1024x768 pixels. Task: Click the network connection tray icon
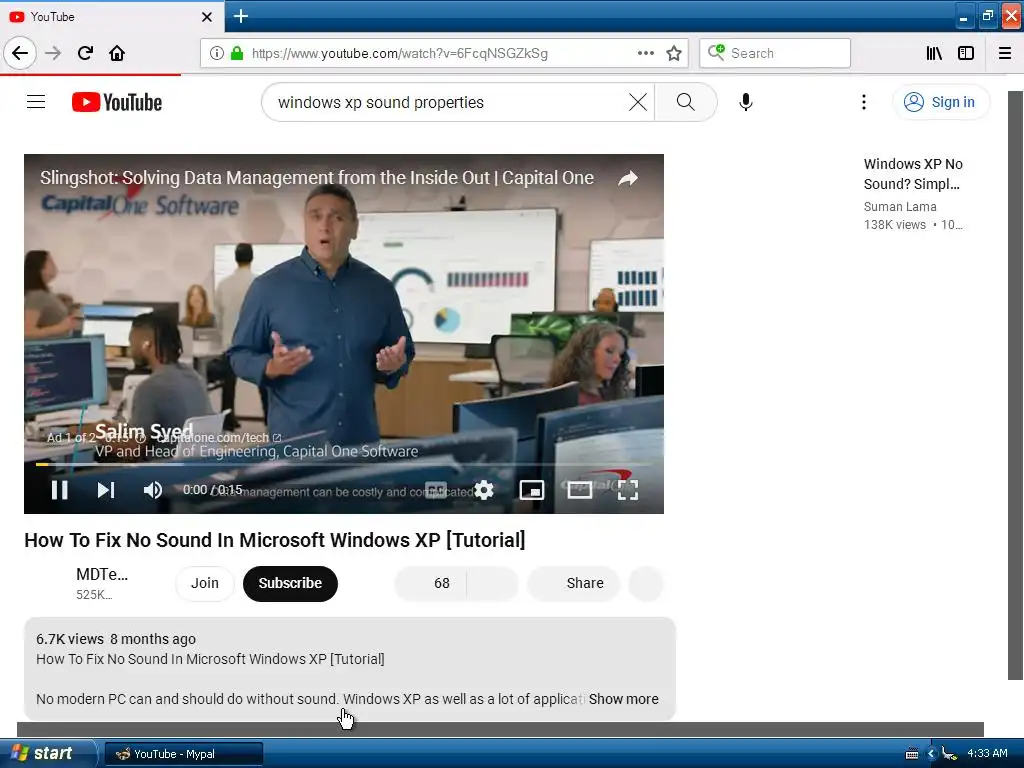(x=950, y=754)
